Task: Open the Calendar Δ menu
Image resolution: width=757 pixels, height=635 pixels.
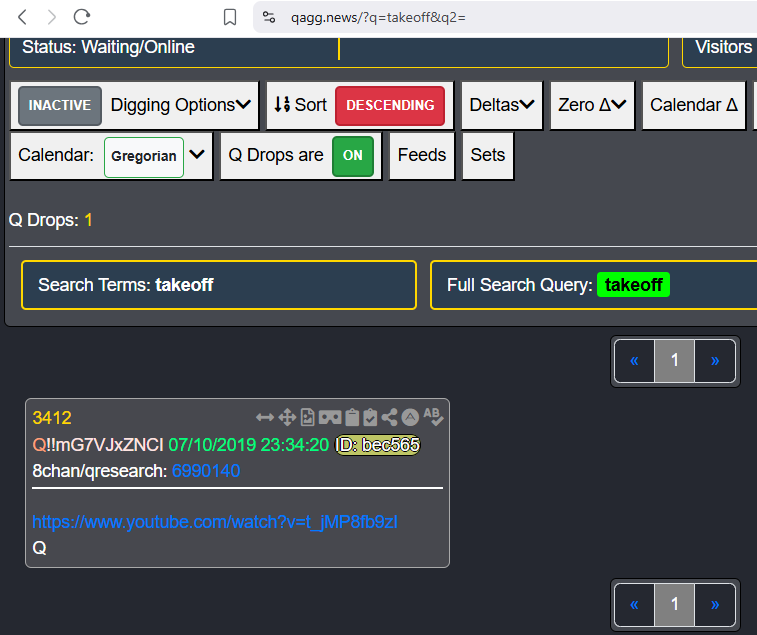Action: (694, 105)
